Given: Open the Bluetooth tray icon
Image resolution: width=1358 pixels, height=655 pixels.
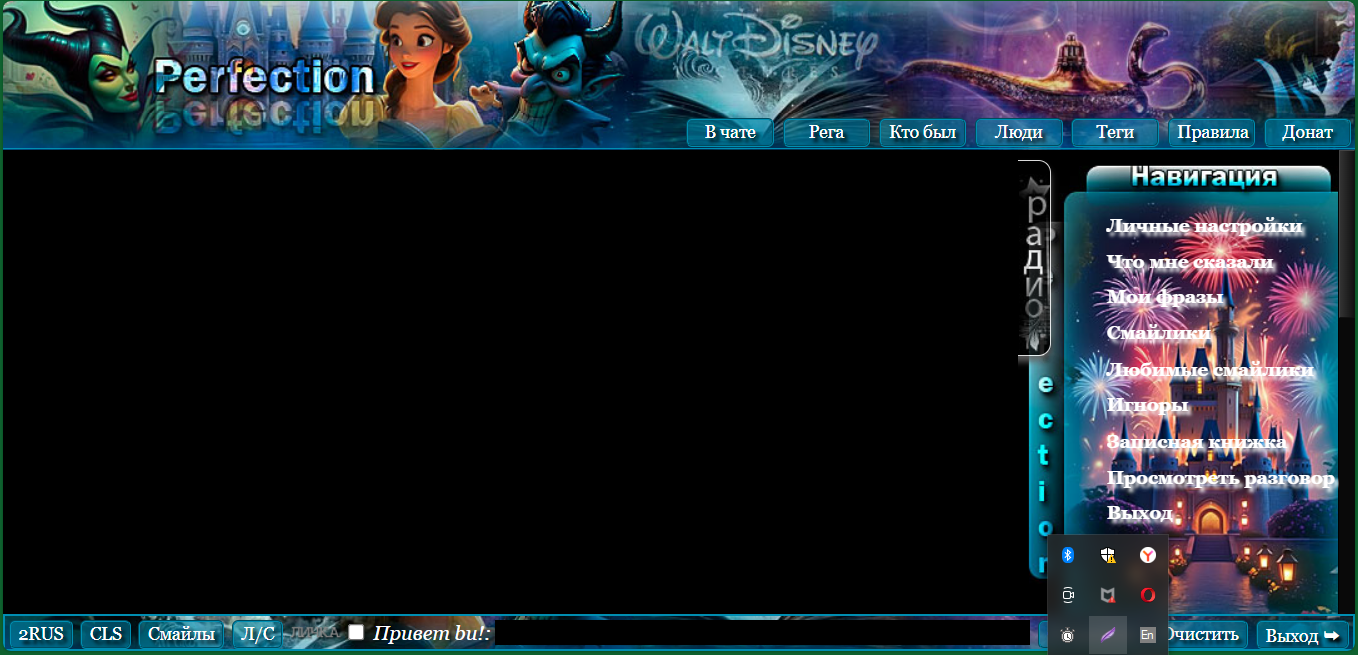Looking at the screenshot, I should [x=1067, y=555].
